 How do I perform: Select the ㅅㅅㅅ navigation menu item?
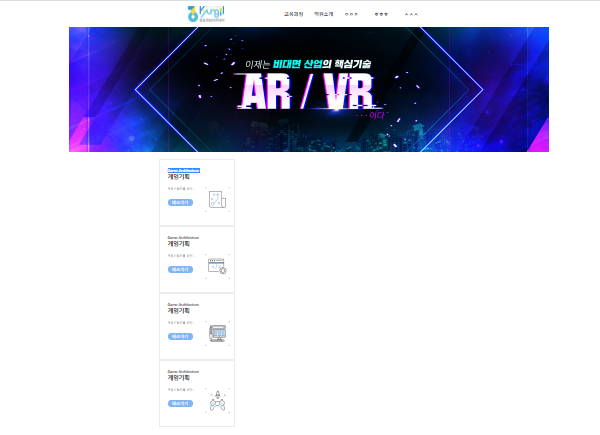pyautogui.click(x=411, y=15)
